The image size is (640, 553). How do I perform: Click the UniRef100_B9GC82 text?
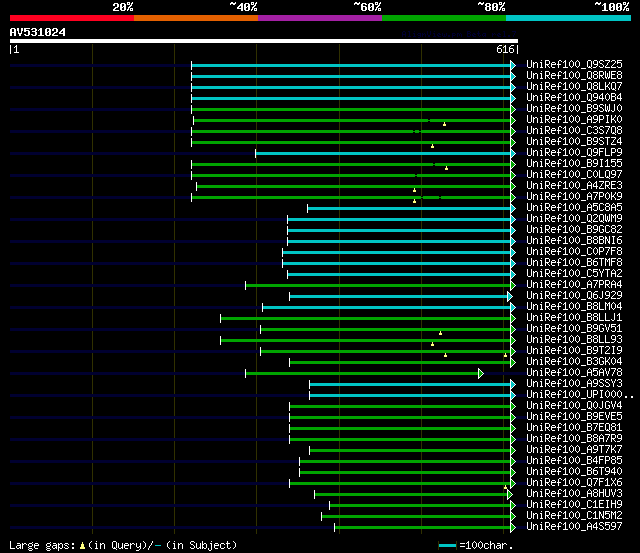point(574,230)
